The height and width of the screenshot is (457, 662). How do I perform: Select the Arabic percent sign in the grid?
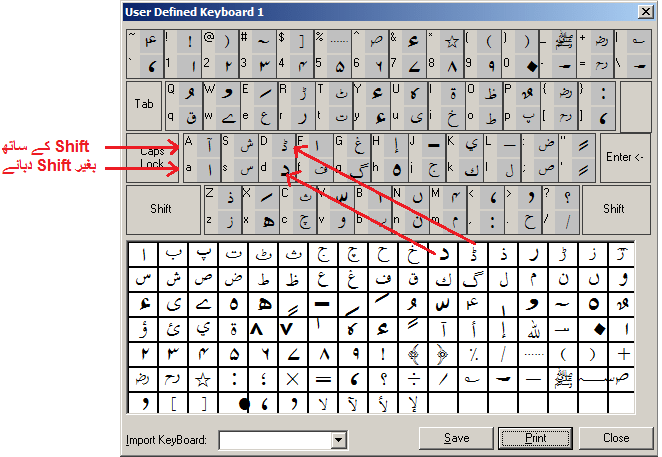[x=473, y=354]
